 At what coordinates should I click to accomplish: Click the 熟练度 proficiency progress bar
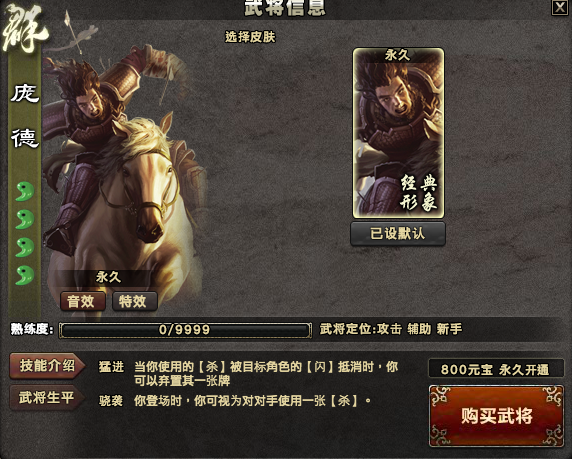(x=185, y=330)
